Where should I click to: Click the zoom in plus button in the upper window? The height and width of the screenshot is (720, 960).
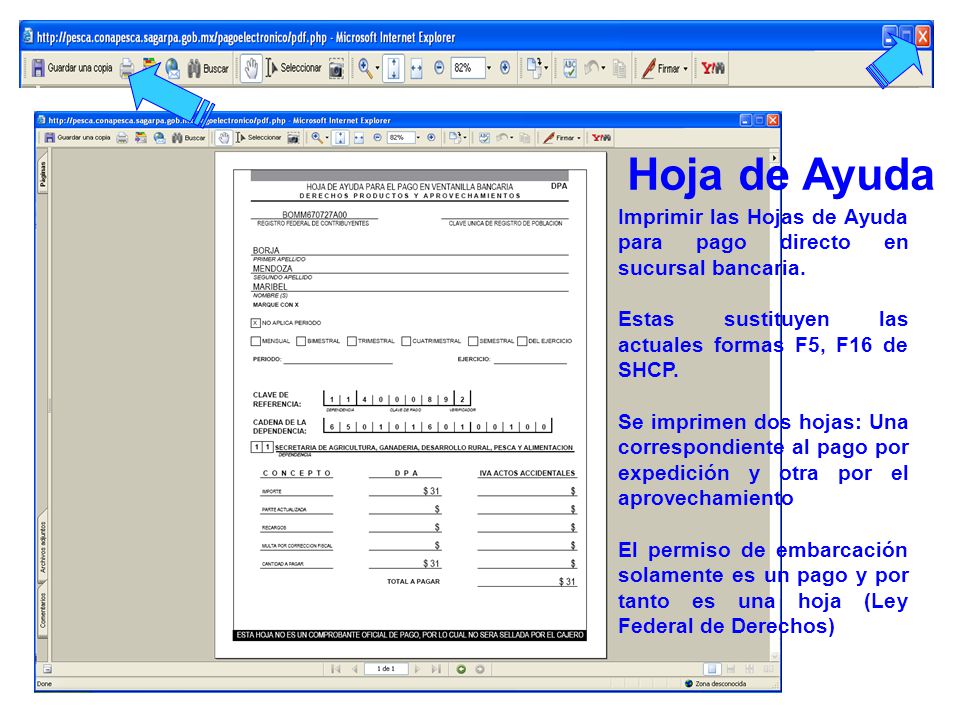coord(505,68)
